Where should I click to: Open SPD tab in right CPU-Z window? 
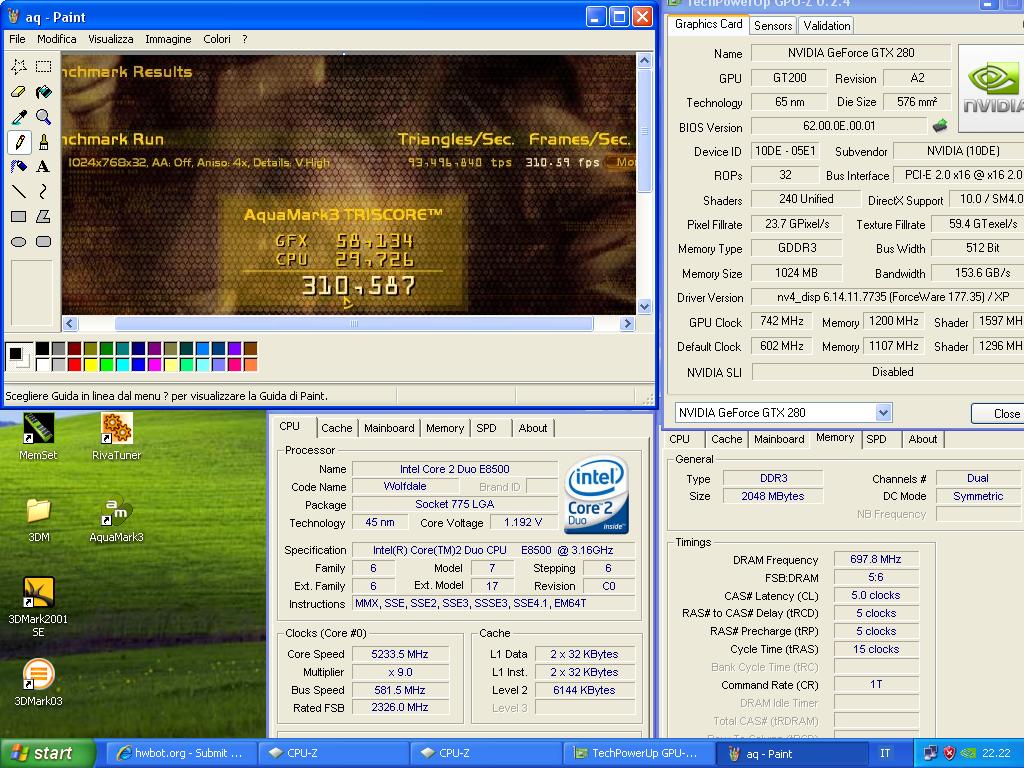click(876, 440)
